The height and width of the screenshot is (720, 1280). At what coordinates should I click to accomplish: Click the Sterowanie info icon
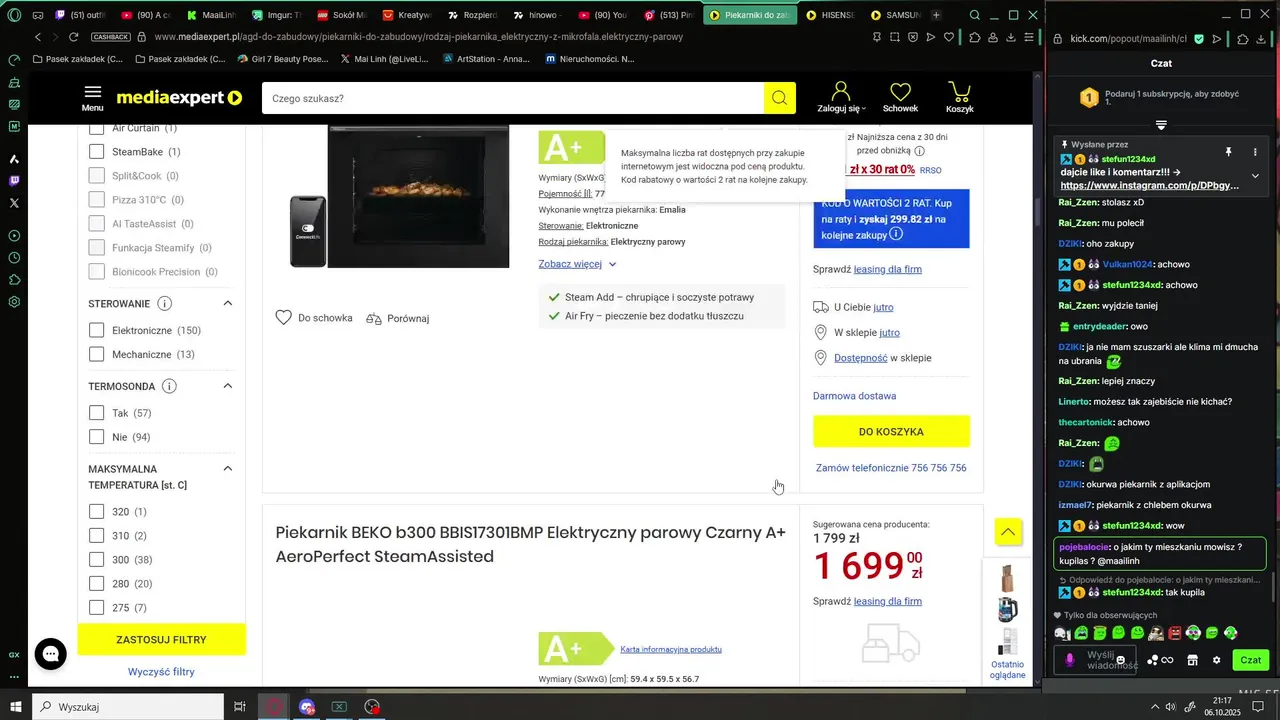click(165, 304)
